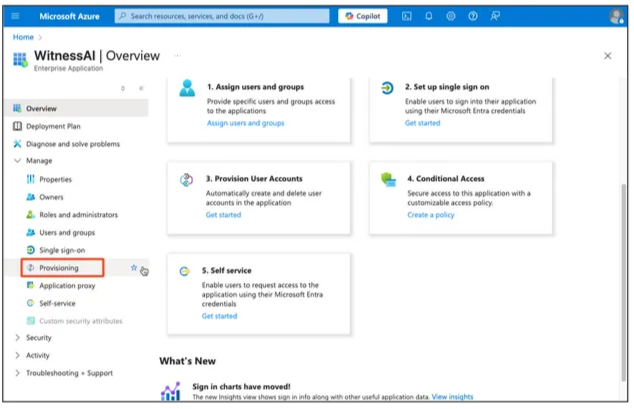Image resolution: width=634 pixels, height=409 pixels.
Task: Click the Overview sidebar icon
Action: (x=17, y=108)
